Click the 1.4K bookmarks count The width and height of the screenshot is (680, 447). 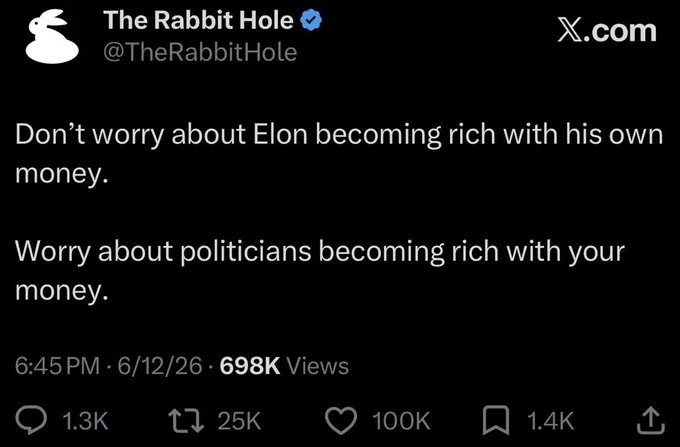point(551,421)
